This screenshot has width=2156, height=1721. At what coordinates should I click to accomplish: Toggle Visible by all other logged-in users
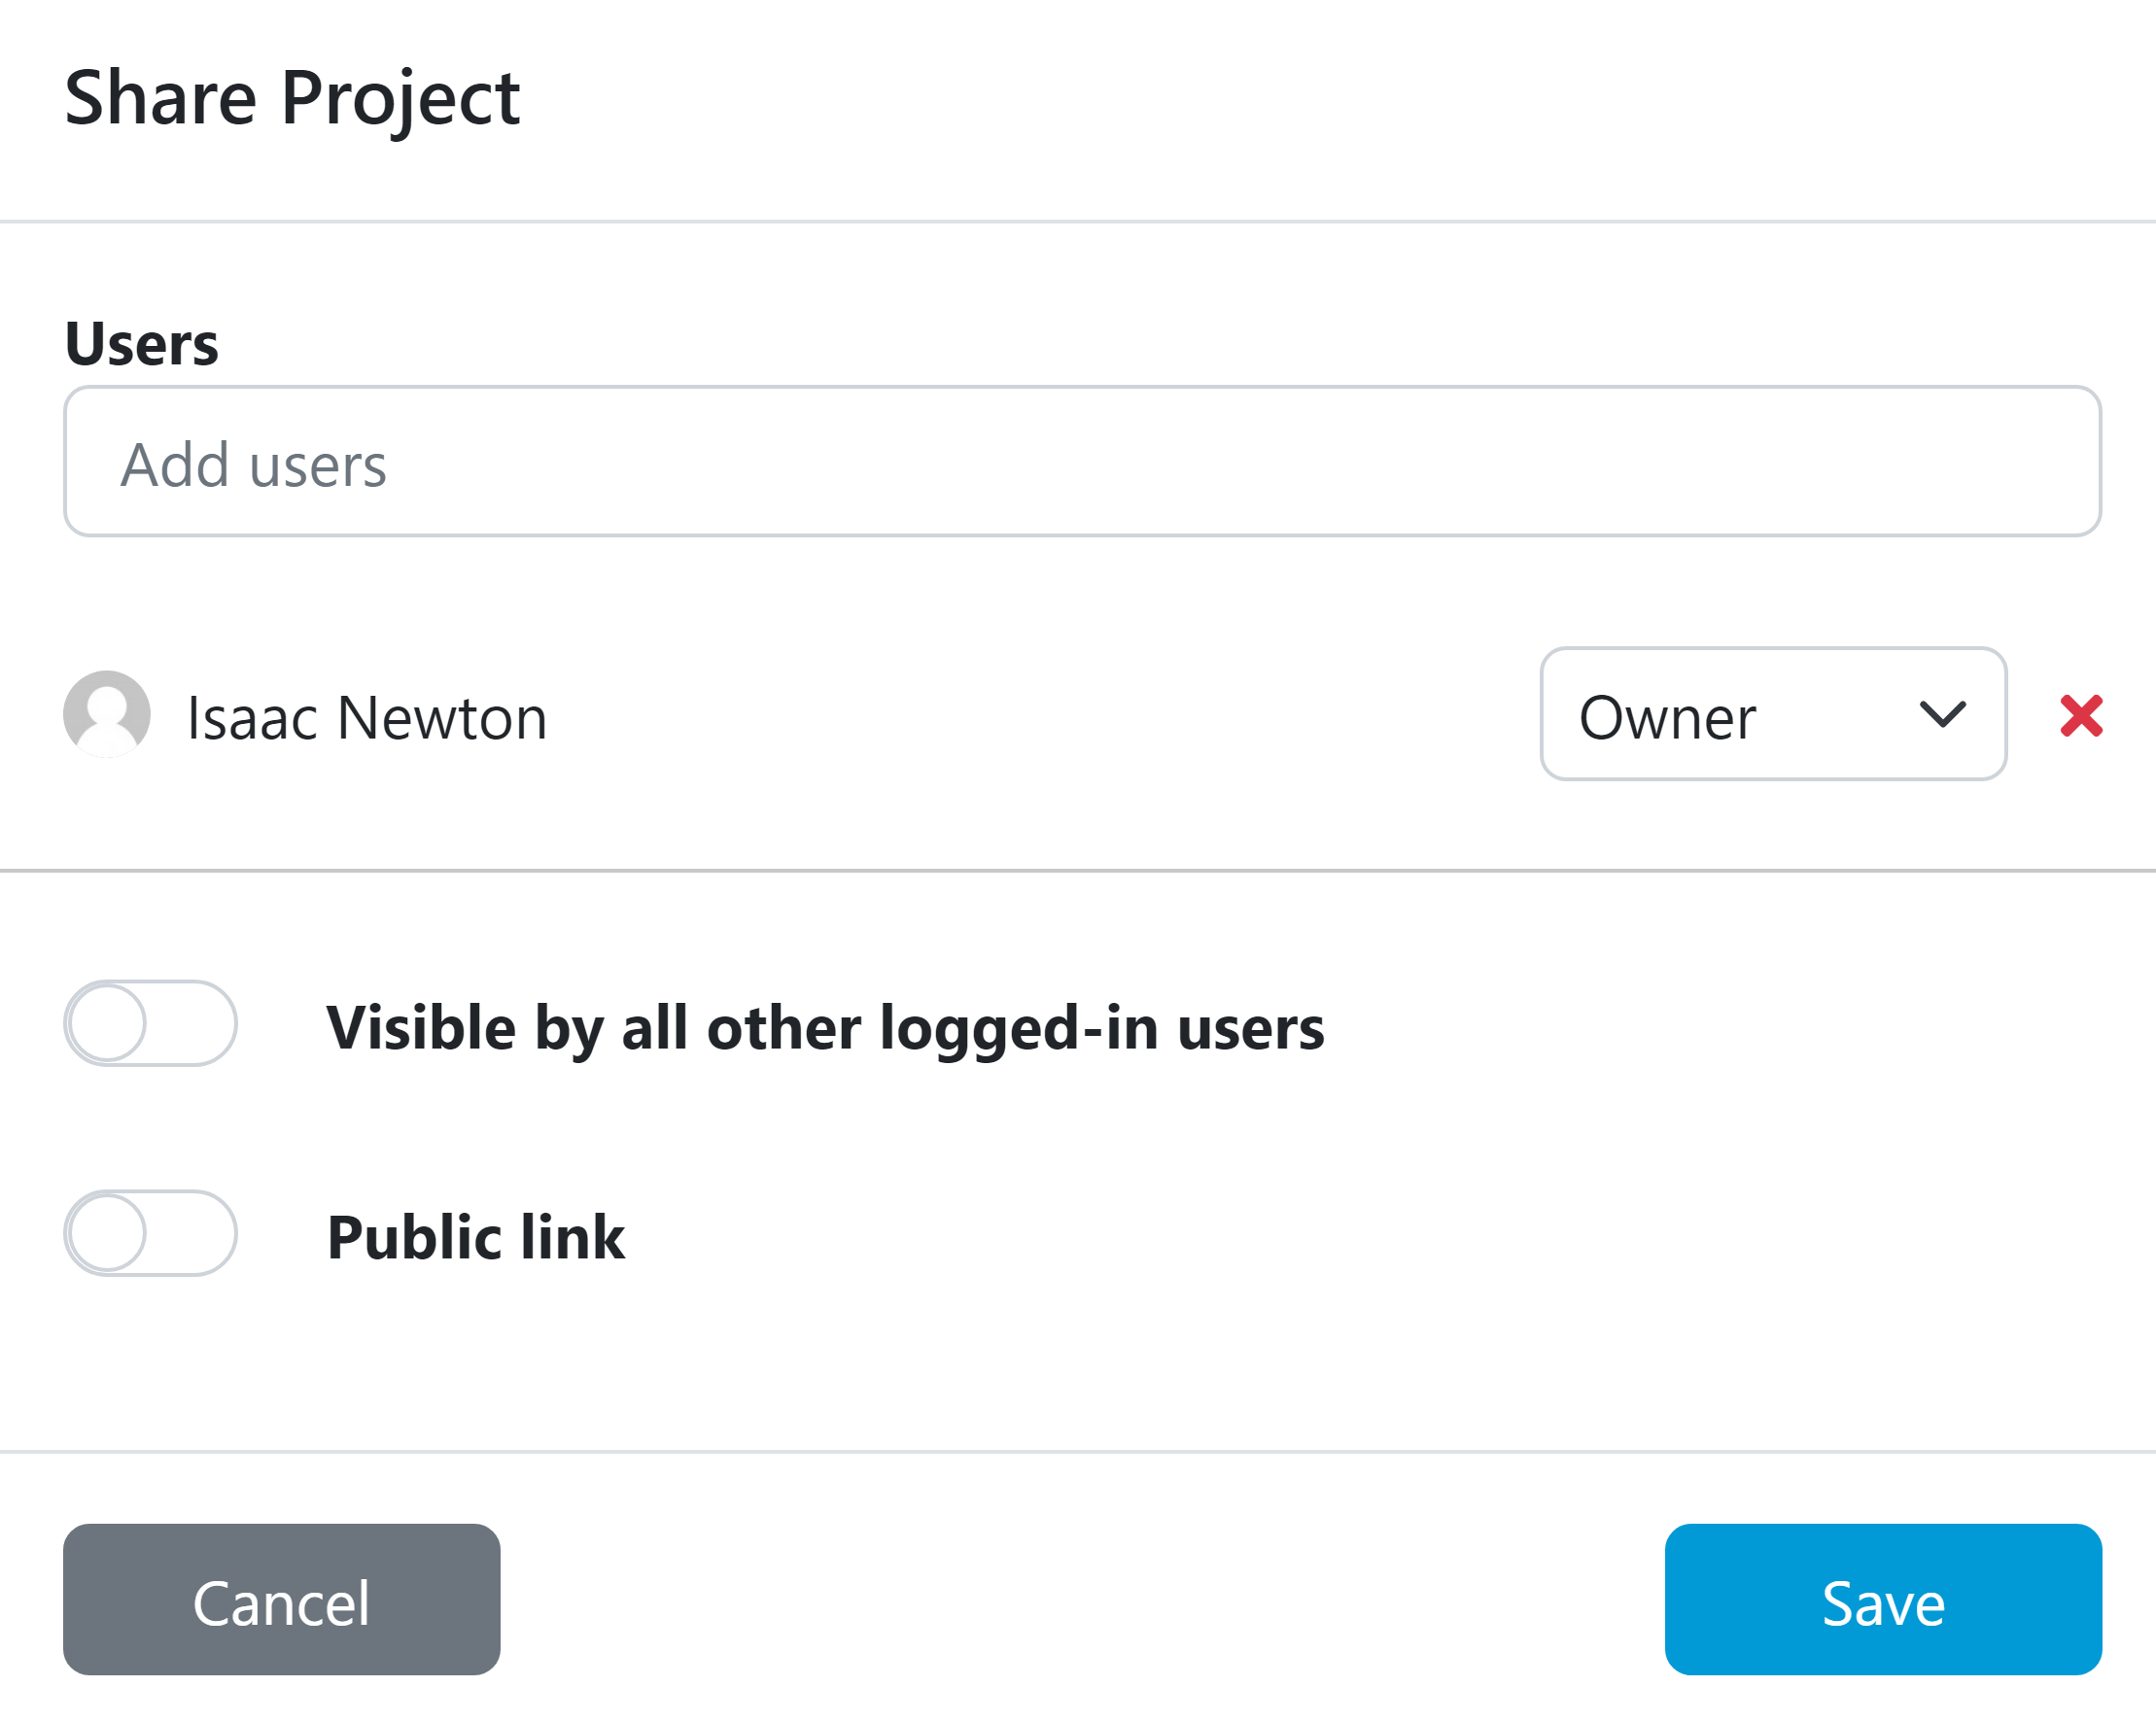tap(150, 1023)
